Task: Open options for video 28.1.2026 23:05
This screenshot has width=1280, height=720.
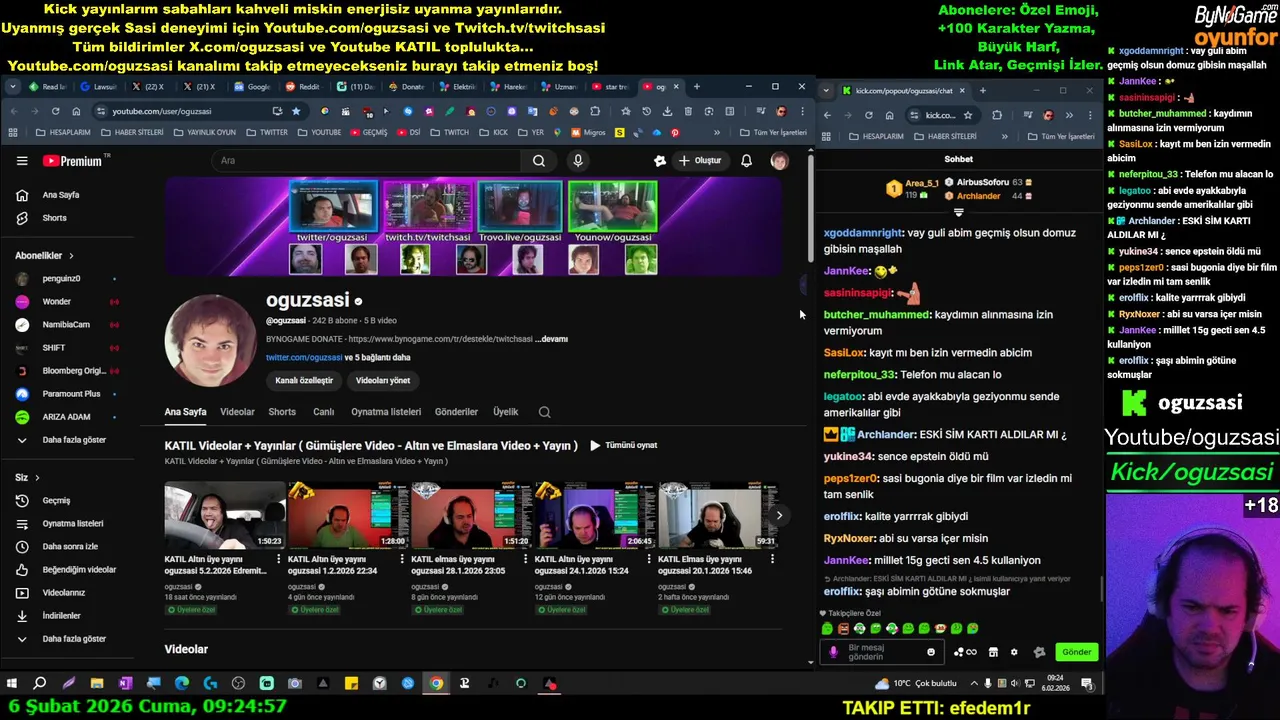Action: pos(525,559)
